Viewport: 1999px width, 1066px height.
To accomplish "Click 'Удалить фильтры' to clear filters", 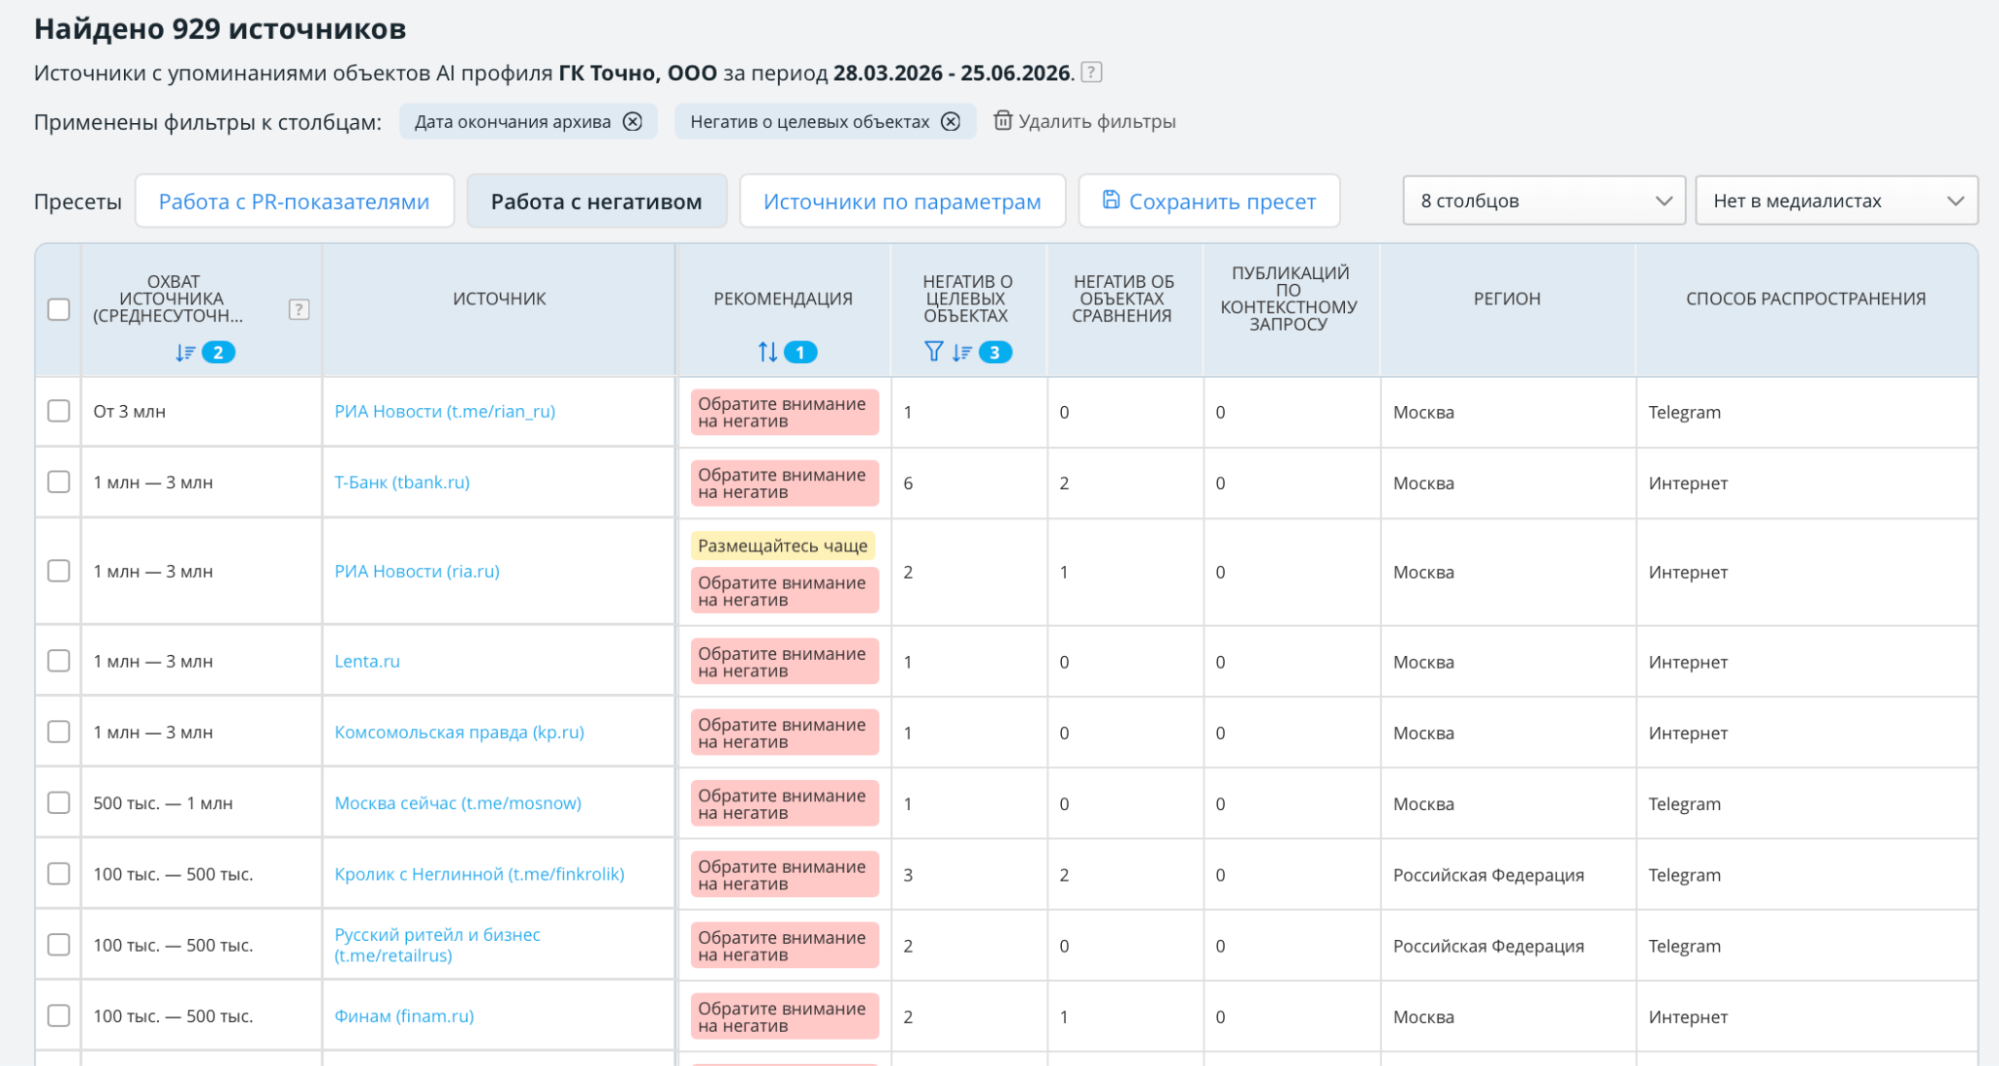I will tap(1085, 121).
